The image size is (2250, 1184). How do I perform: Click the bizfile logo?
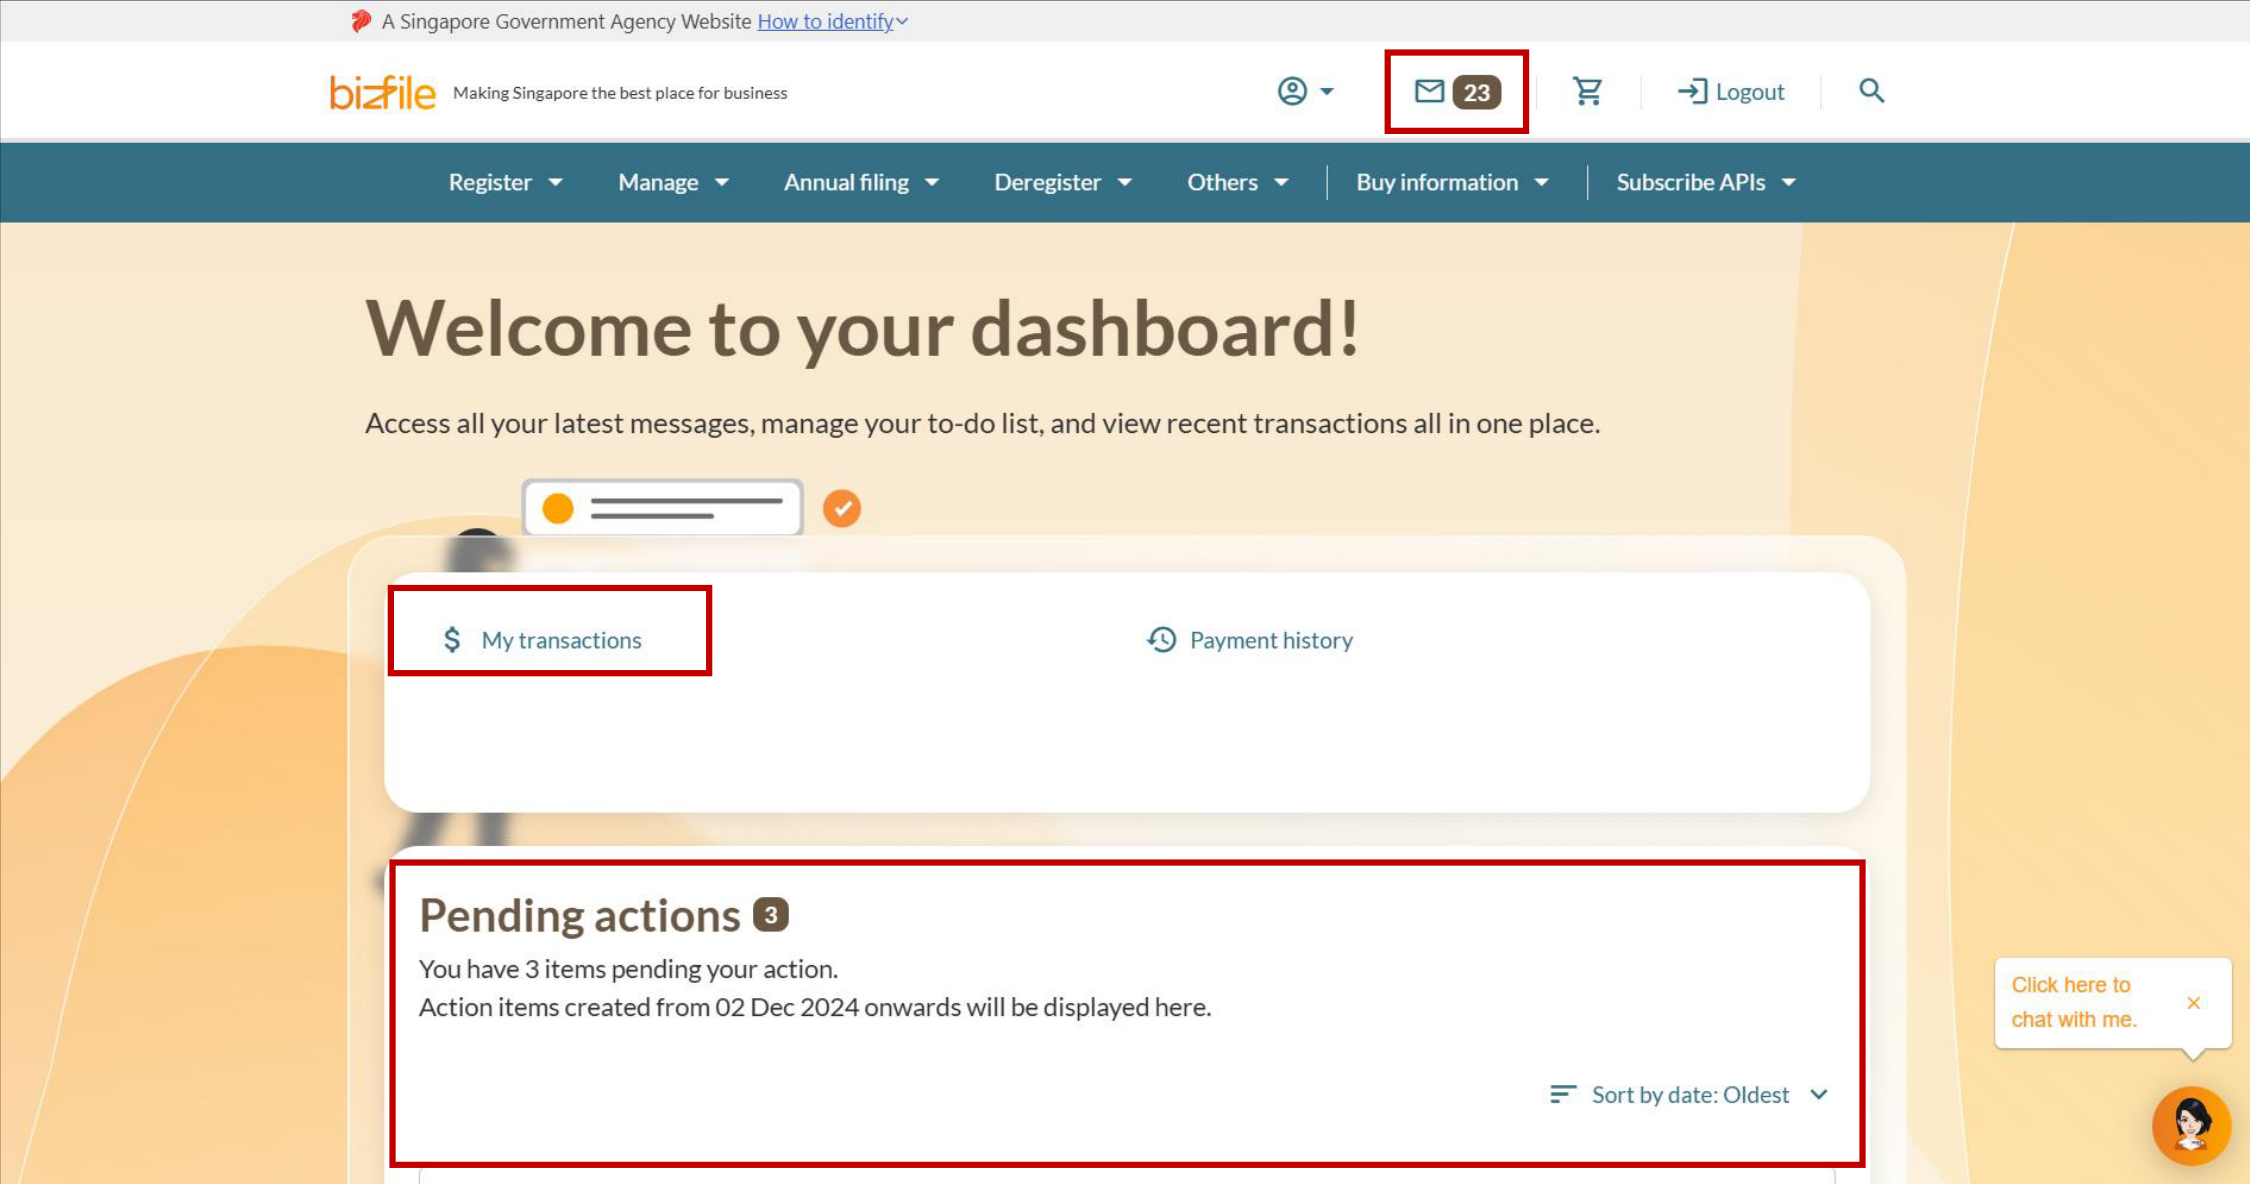pyautogui.click(x=383, y=92)
